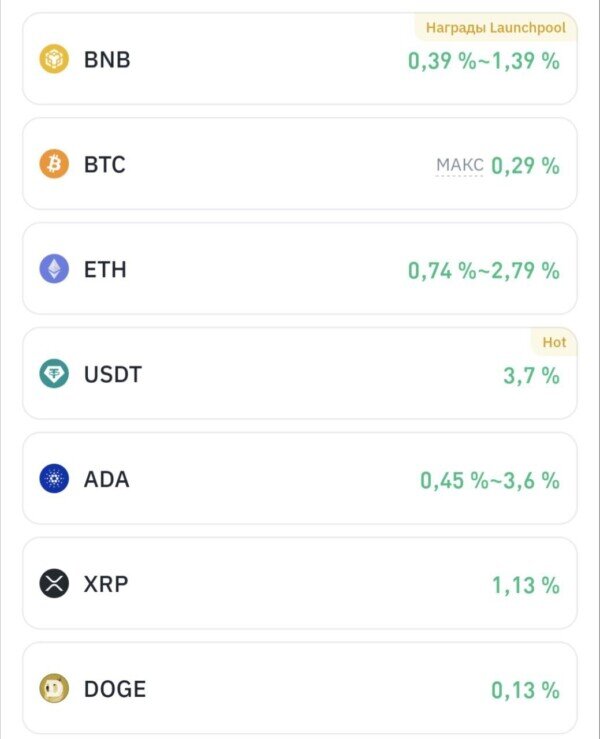This screenshot has width=600, height=739.
Task: Click the orange Bitcoin icon
Action: (54, 164)
